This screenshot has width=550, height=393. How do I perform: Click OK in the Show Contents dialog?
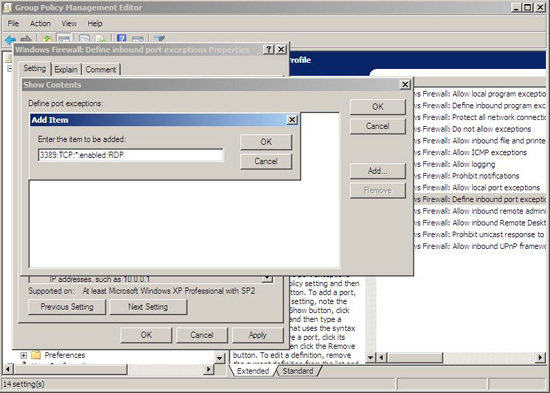point(378,107)
